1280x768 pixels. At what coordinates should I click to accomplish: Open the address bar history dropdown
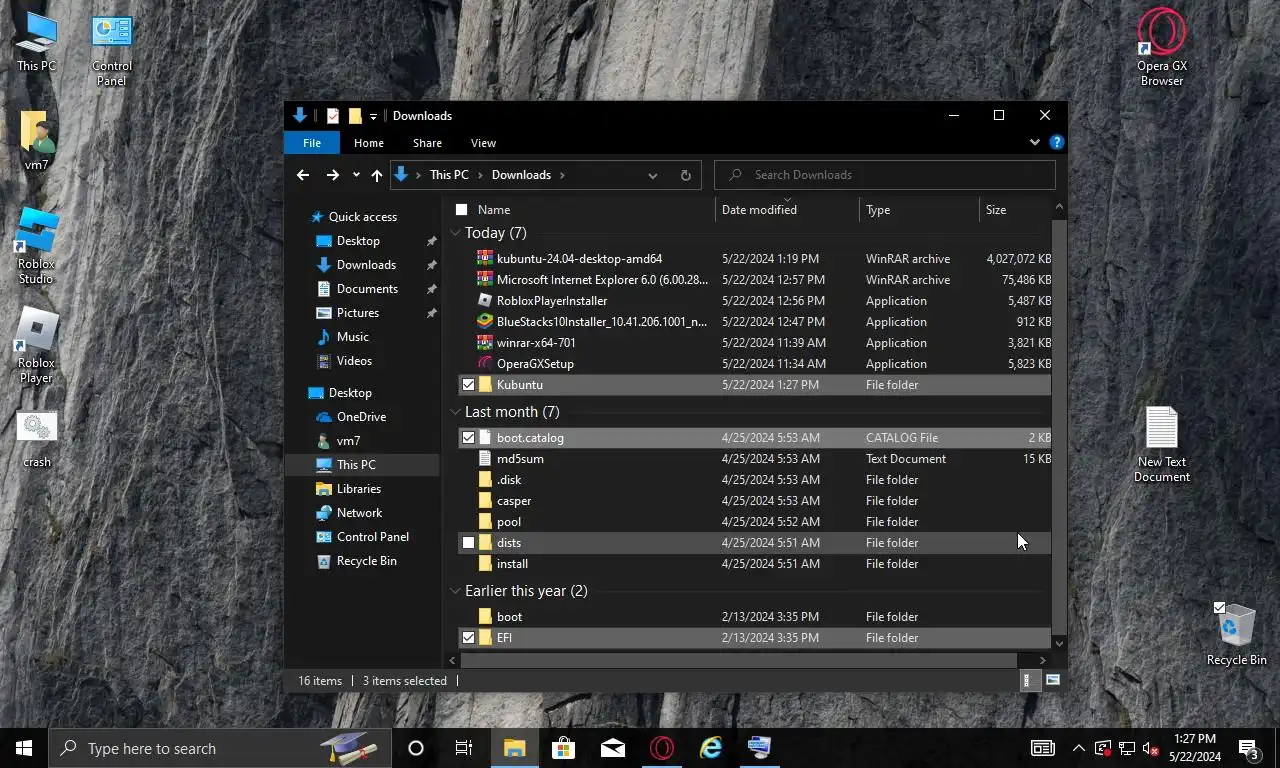tap(653, 175)
